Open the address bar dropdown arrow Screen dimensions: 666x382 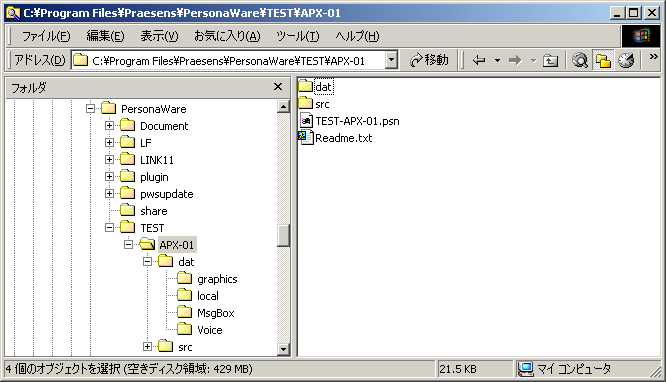click(392, 60)
